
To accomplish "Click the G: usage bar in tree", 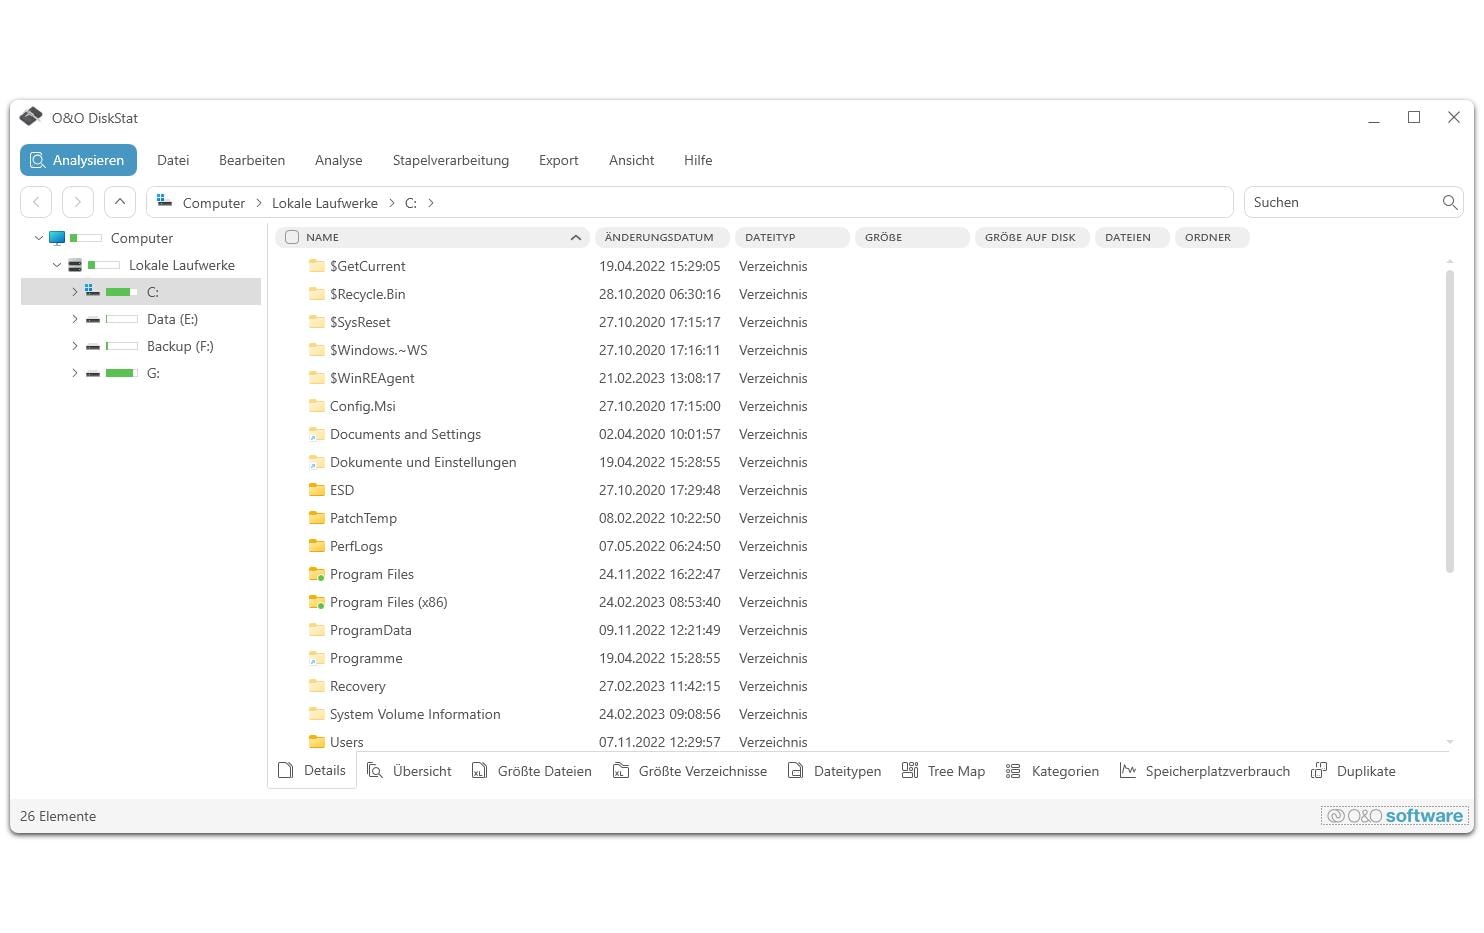I will (x=121, y=373).
